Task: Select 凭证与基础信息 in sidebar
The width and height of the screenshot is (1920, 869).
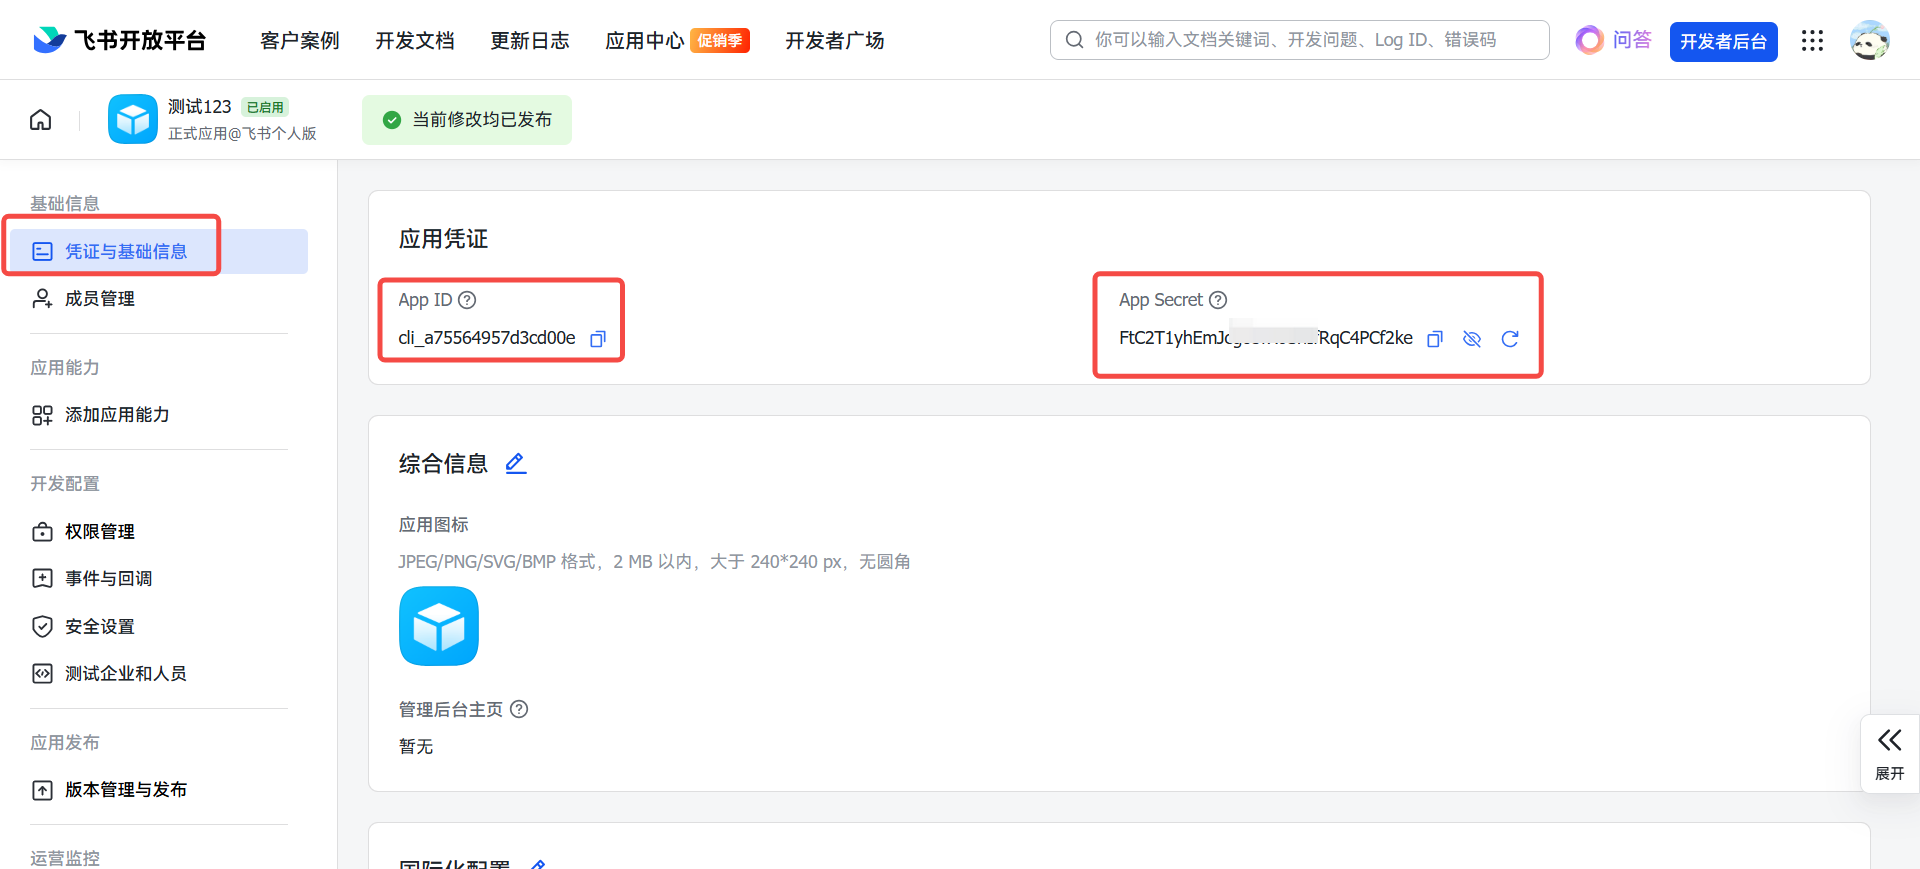Action: coord(158,251)
